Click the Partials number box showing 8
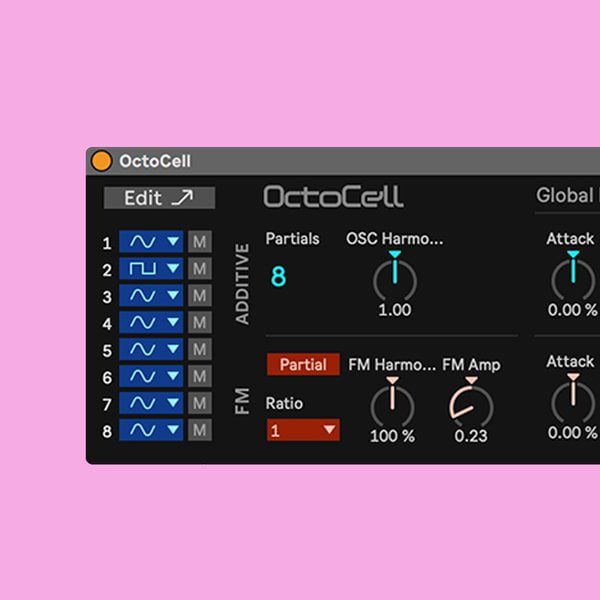The image size is (600, 600). (x=279, y=276)
